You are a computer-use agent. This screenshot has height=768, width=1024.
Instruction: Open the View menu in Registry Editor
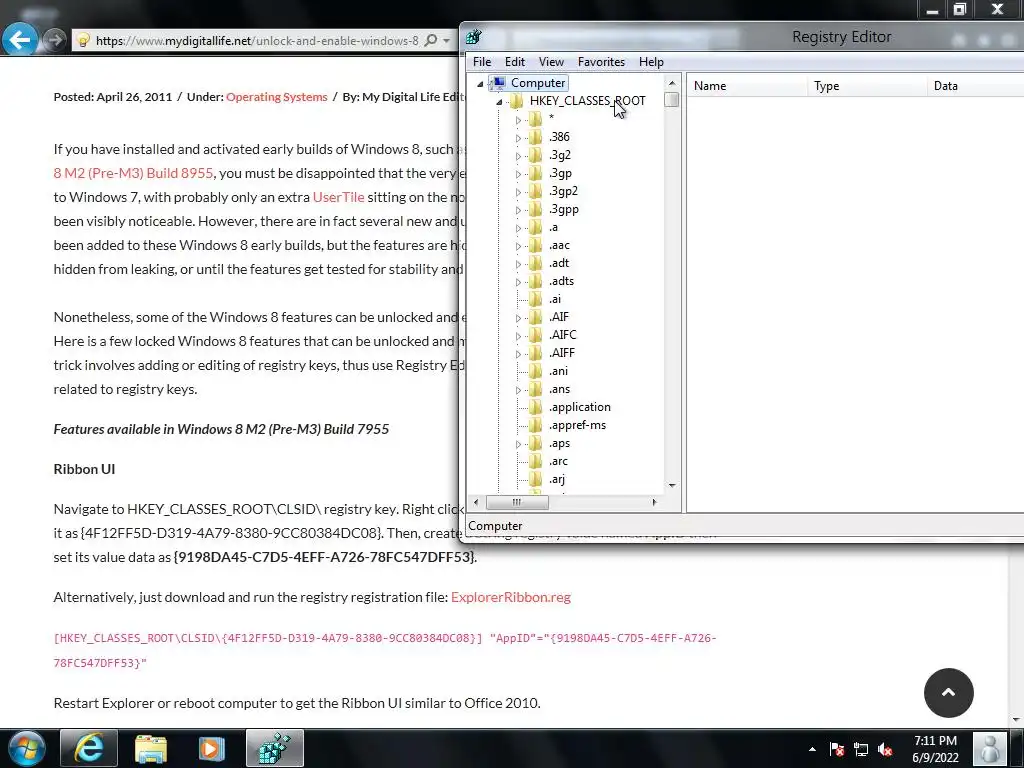[x=551, y=62]
